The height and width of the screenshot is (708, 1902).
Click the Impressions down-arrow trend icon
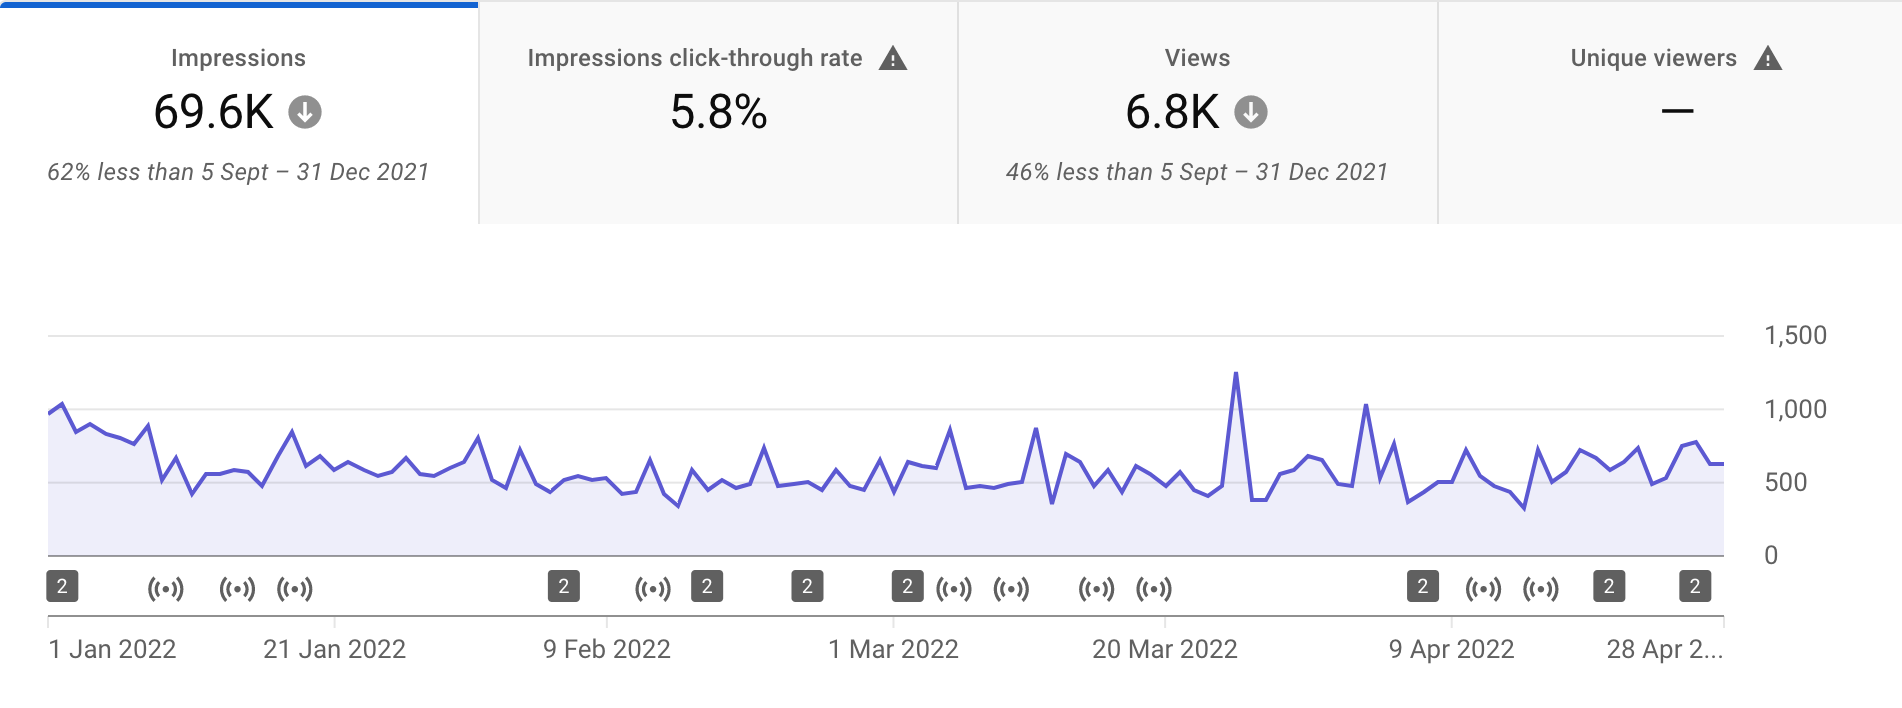305,112
